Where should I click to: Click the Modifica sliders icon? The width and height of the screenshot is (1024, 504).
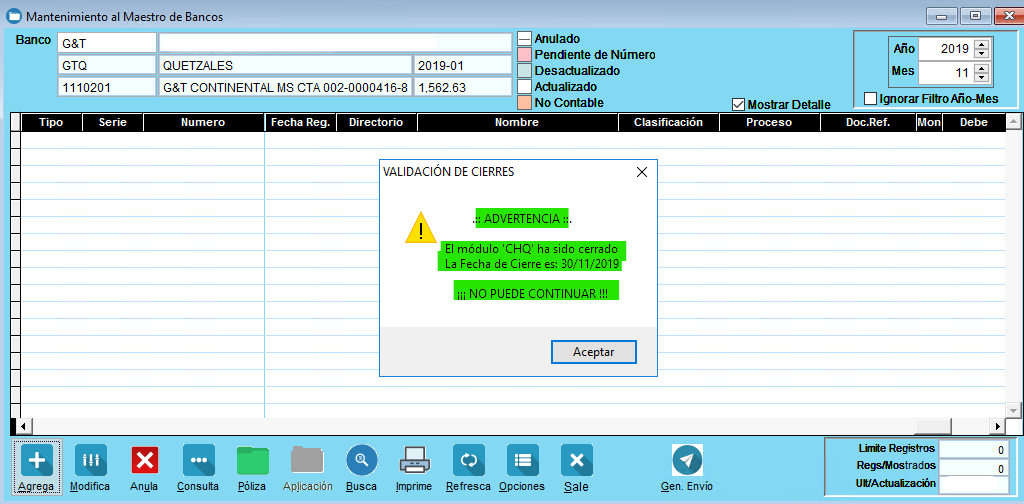pyautogui.click(x=90, y=460)
